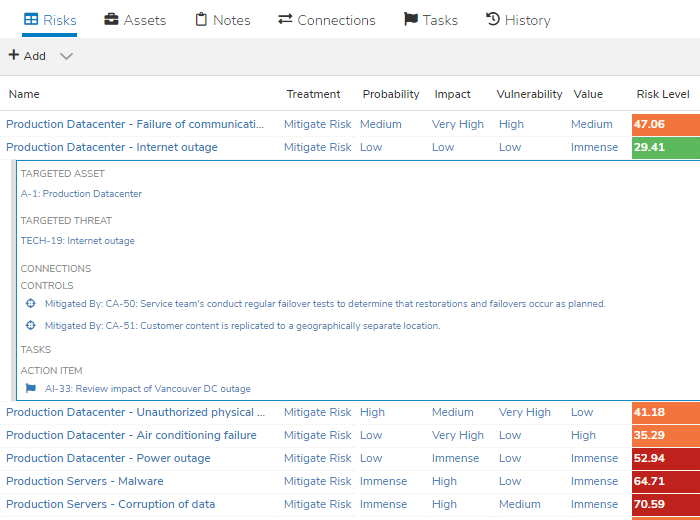Expand the Power outage risk row
700x520 pixels.
(x=108, y=458)
